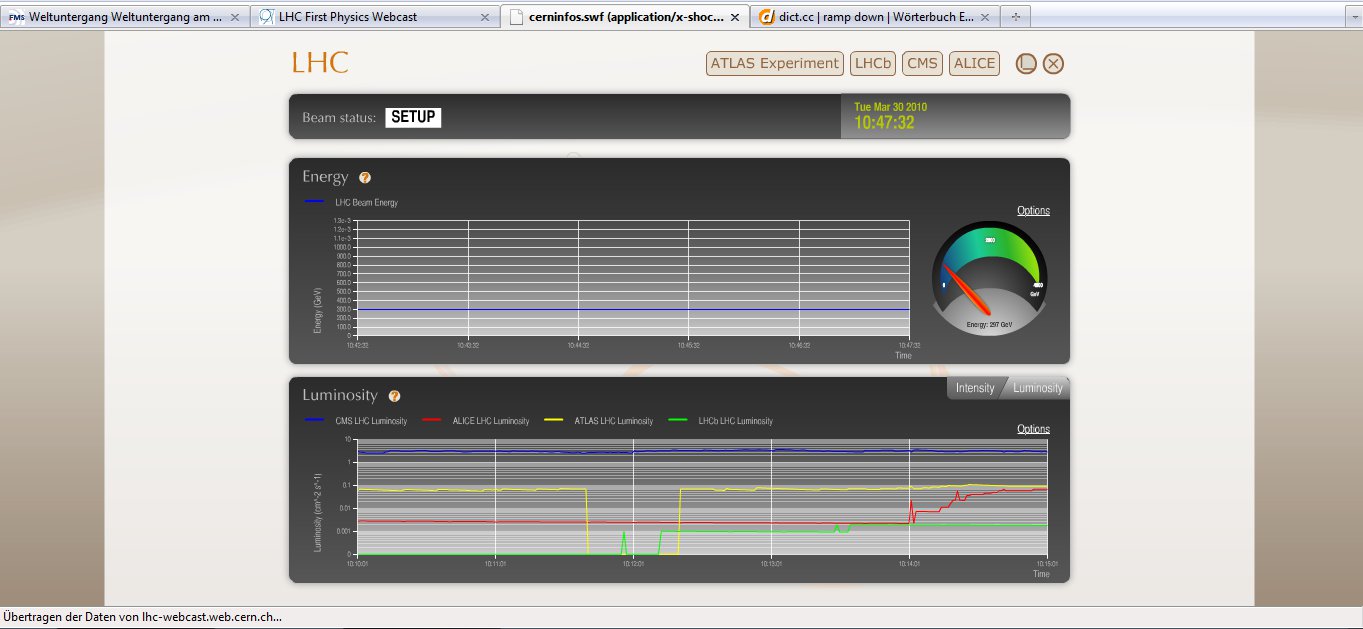Open the ATLAS Experiment view
Screen dimensions: 1363x629
(774, 64)
